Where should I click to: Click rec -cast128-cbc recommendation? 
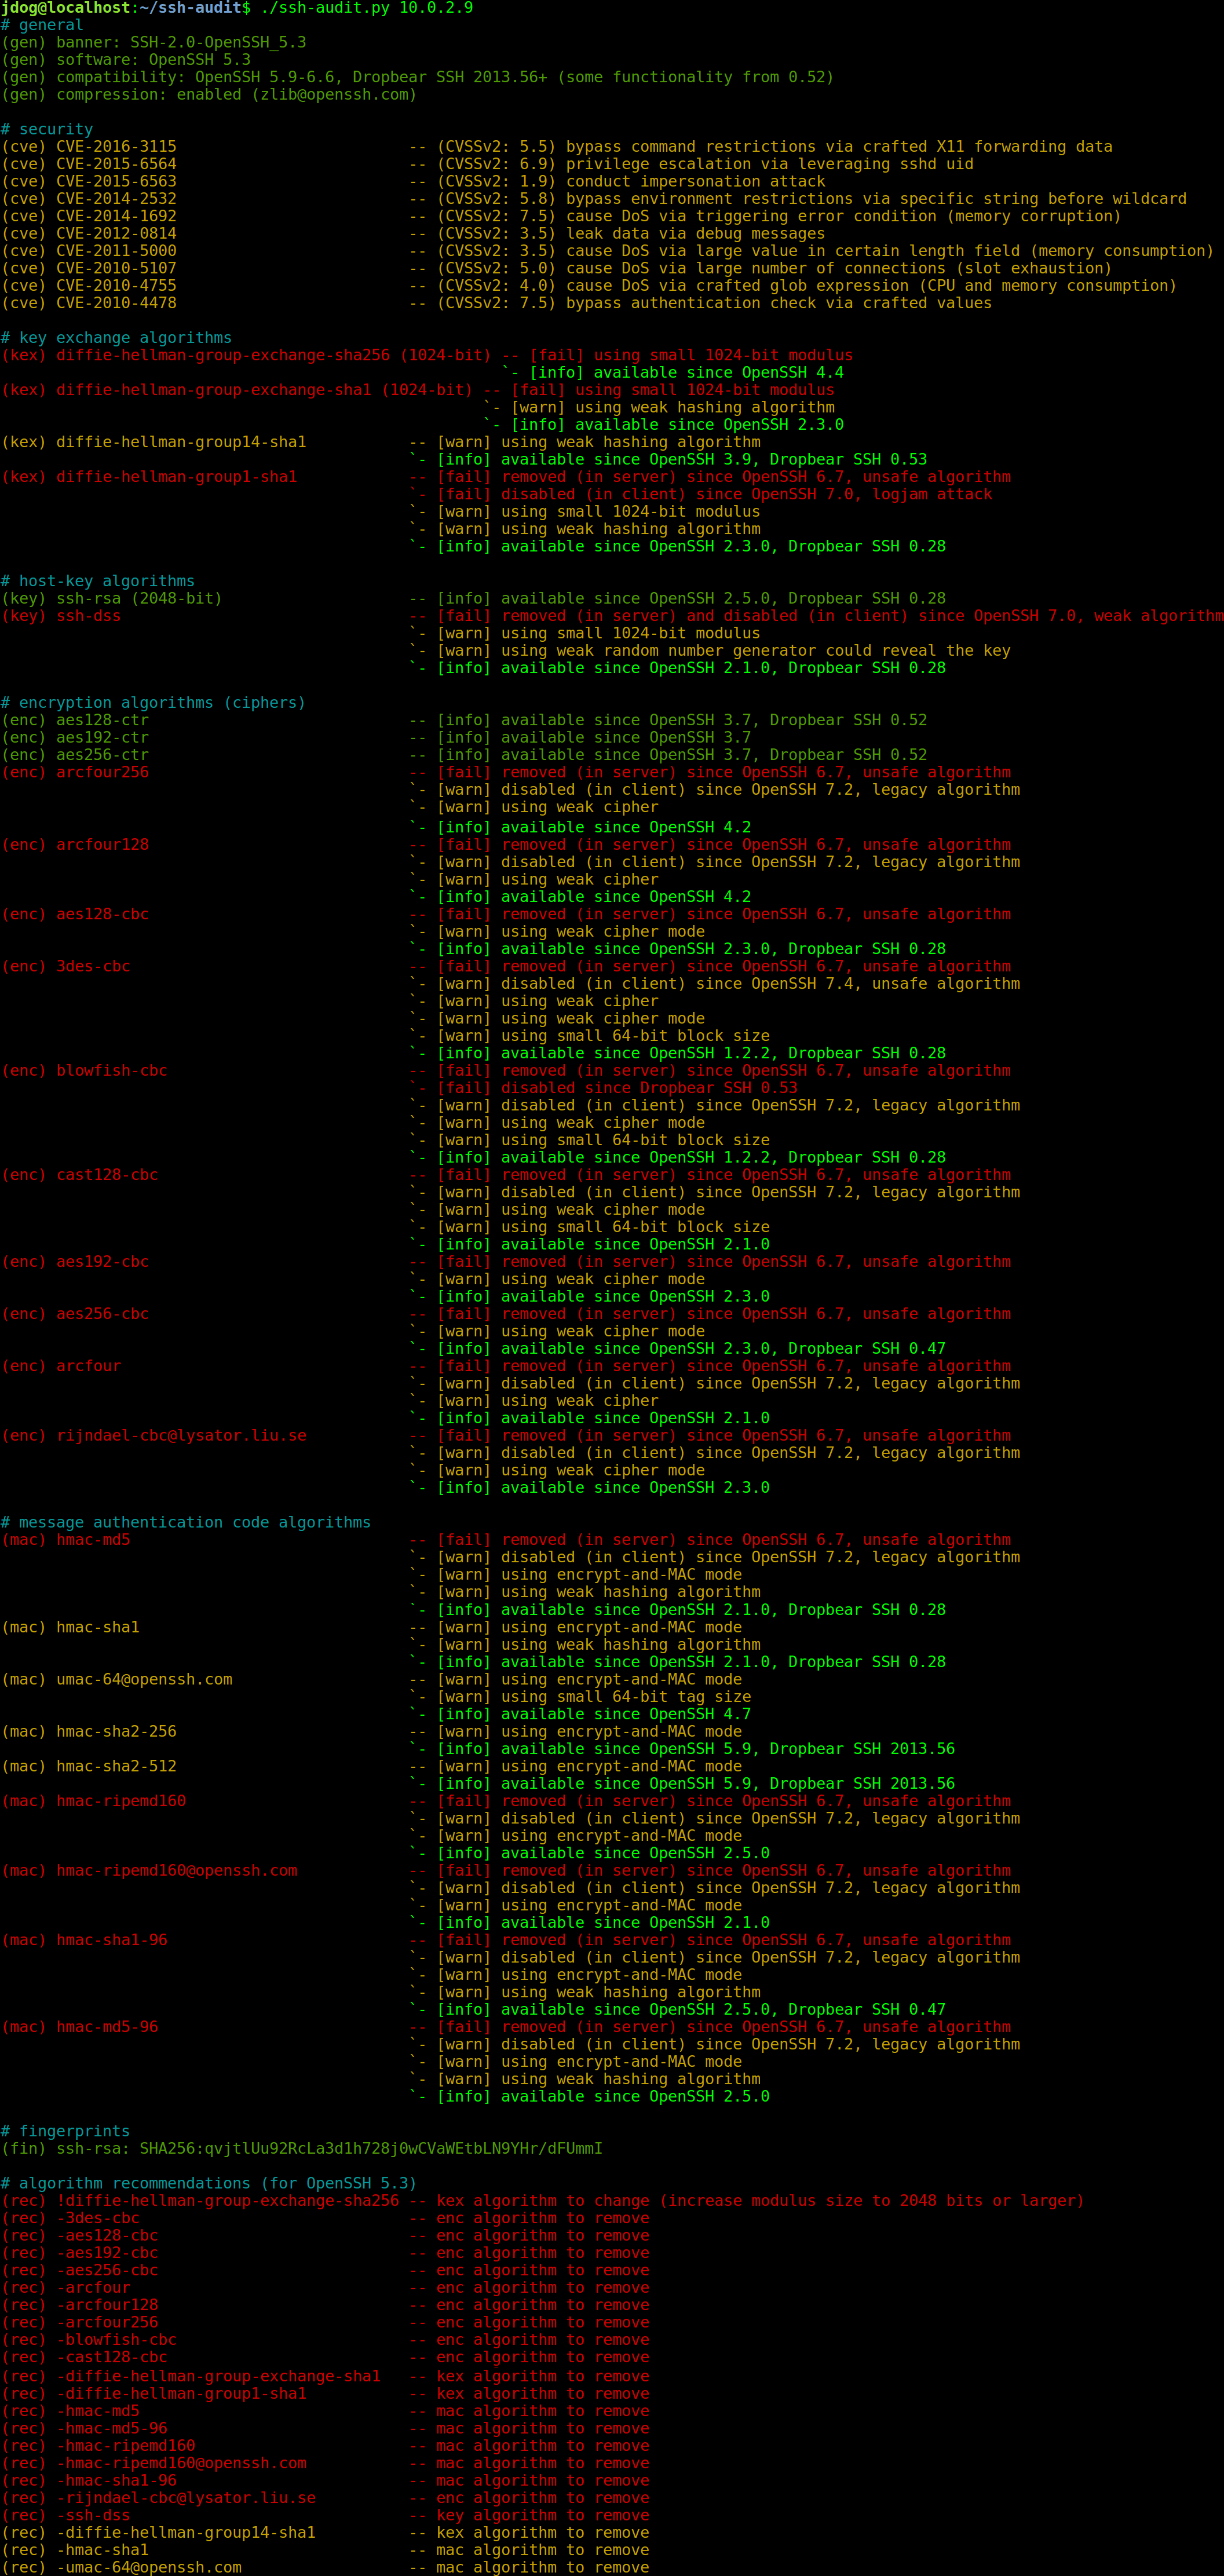click(325, 2357)
